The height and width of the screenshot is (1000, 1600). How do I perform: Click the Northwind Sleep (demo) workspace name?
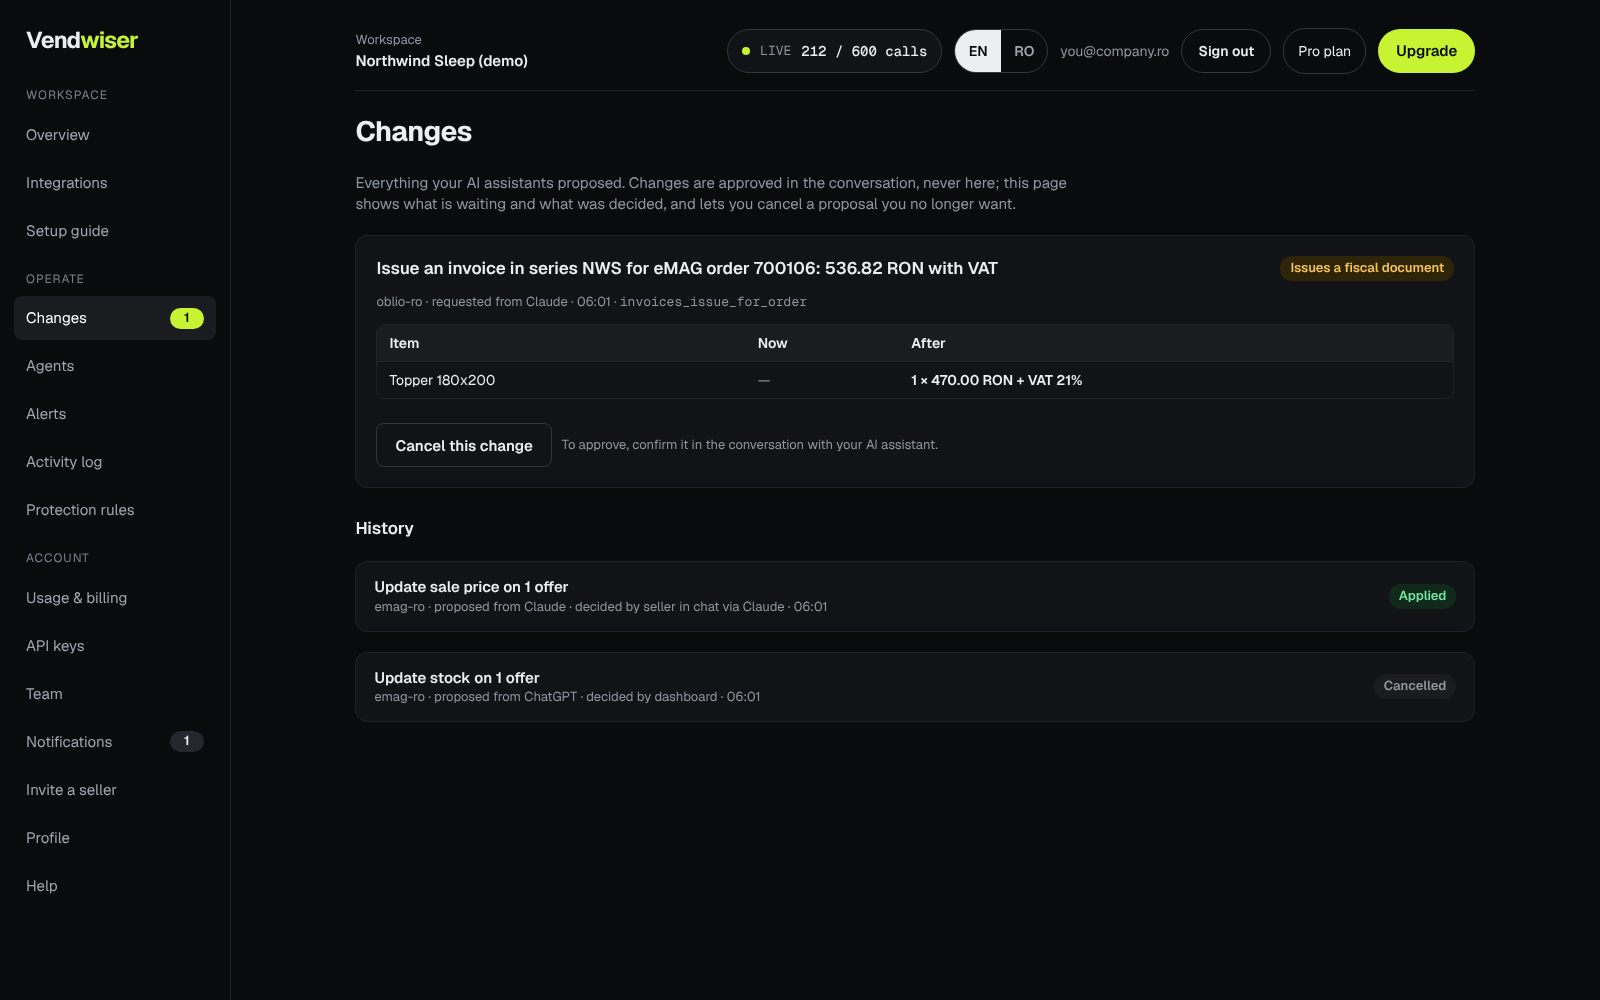tap(442, 61)
